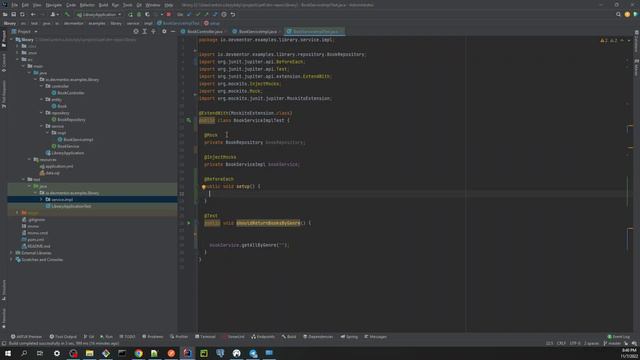
Task: Click Select Opened File target icon
Action: click(136, 31)
